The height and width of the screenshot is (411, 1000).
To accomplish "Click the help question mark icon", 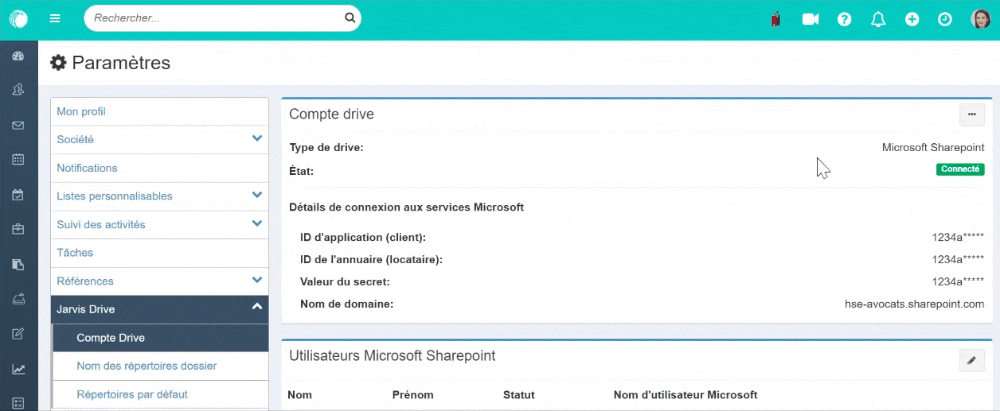I will pyautogui.click(x=844, y=19).
